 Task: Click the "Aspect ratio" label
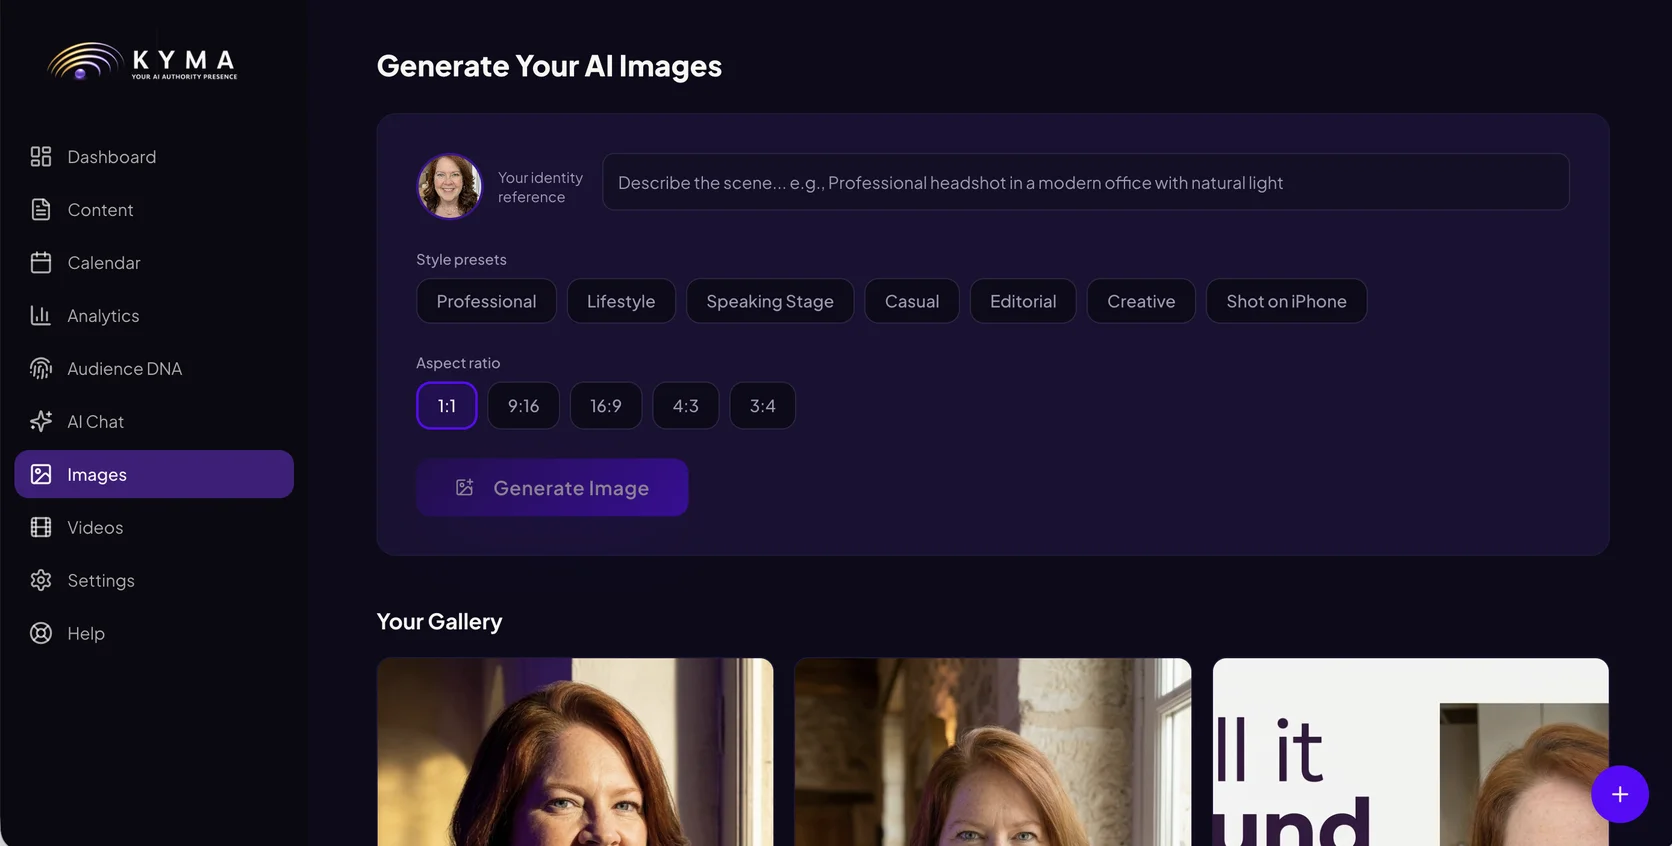pos(458,363)
